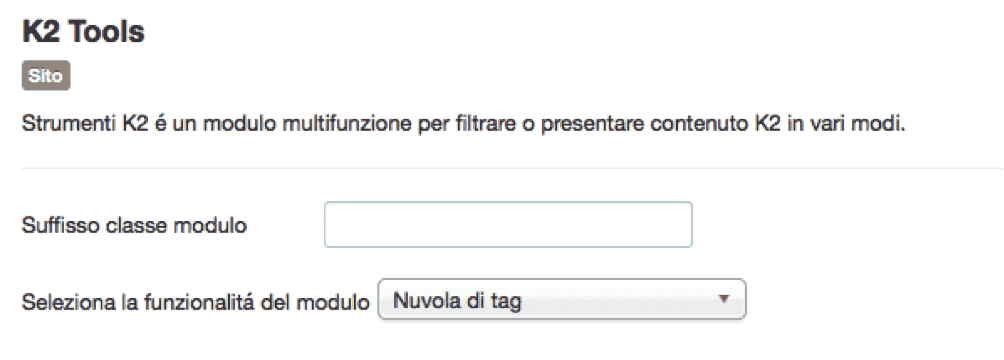Click the small arrow on the functionality selector
The width and height of the screenshot is (1004, 360).
[724, 299]
